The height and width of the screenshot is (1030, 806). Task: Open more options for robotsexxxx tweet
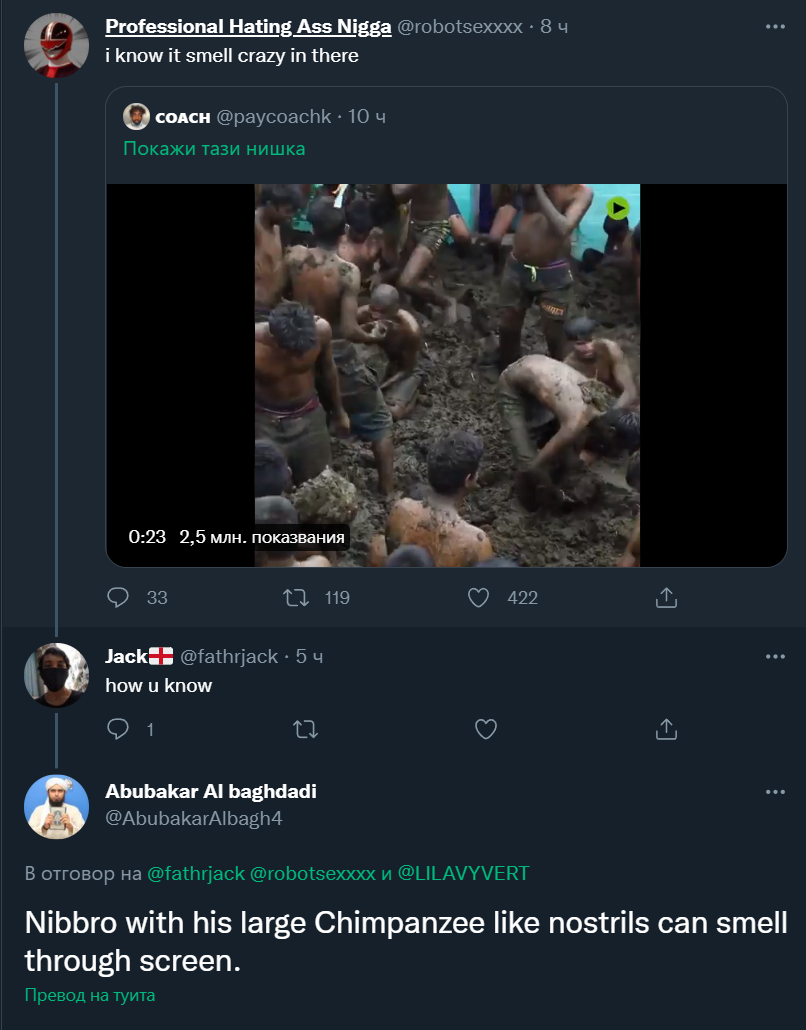tap(775, 26)
